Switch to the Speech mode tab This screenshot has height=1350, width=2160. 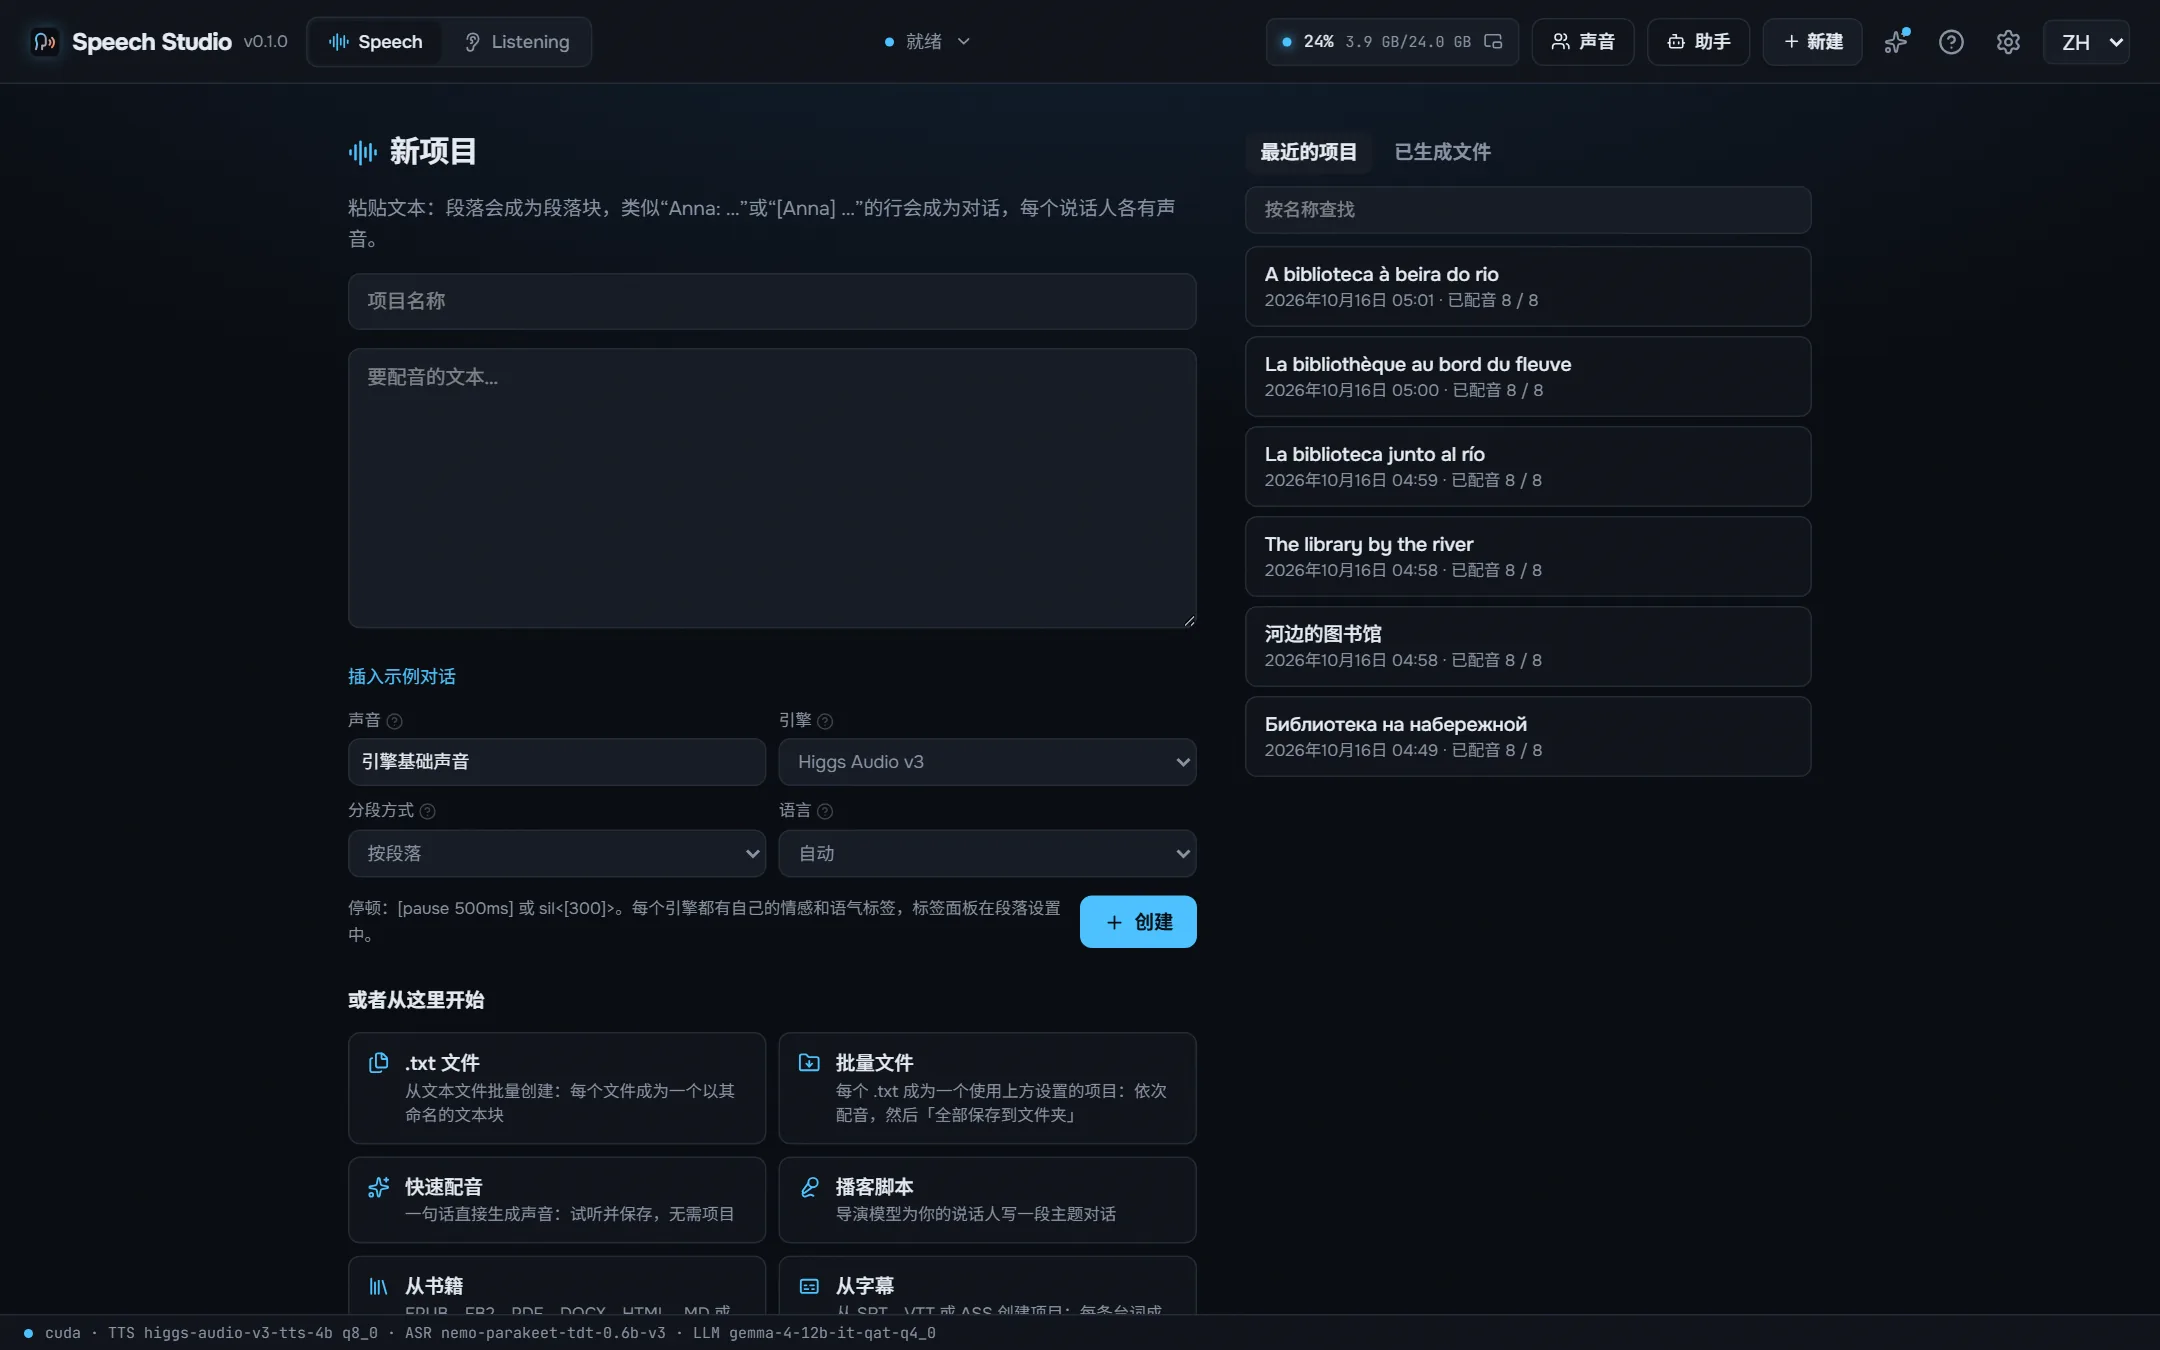(375, 42)
